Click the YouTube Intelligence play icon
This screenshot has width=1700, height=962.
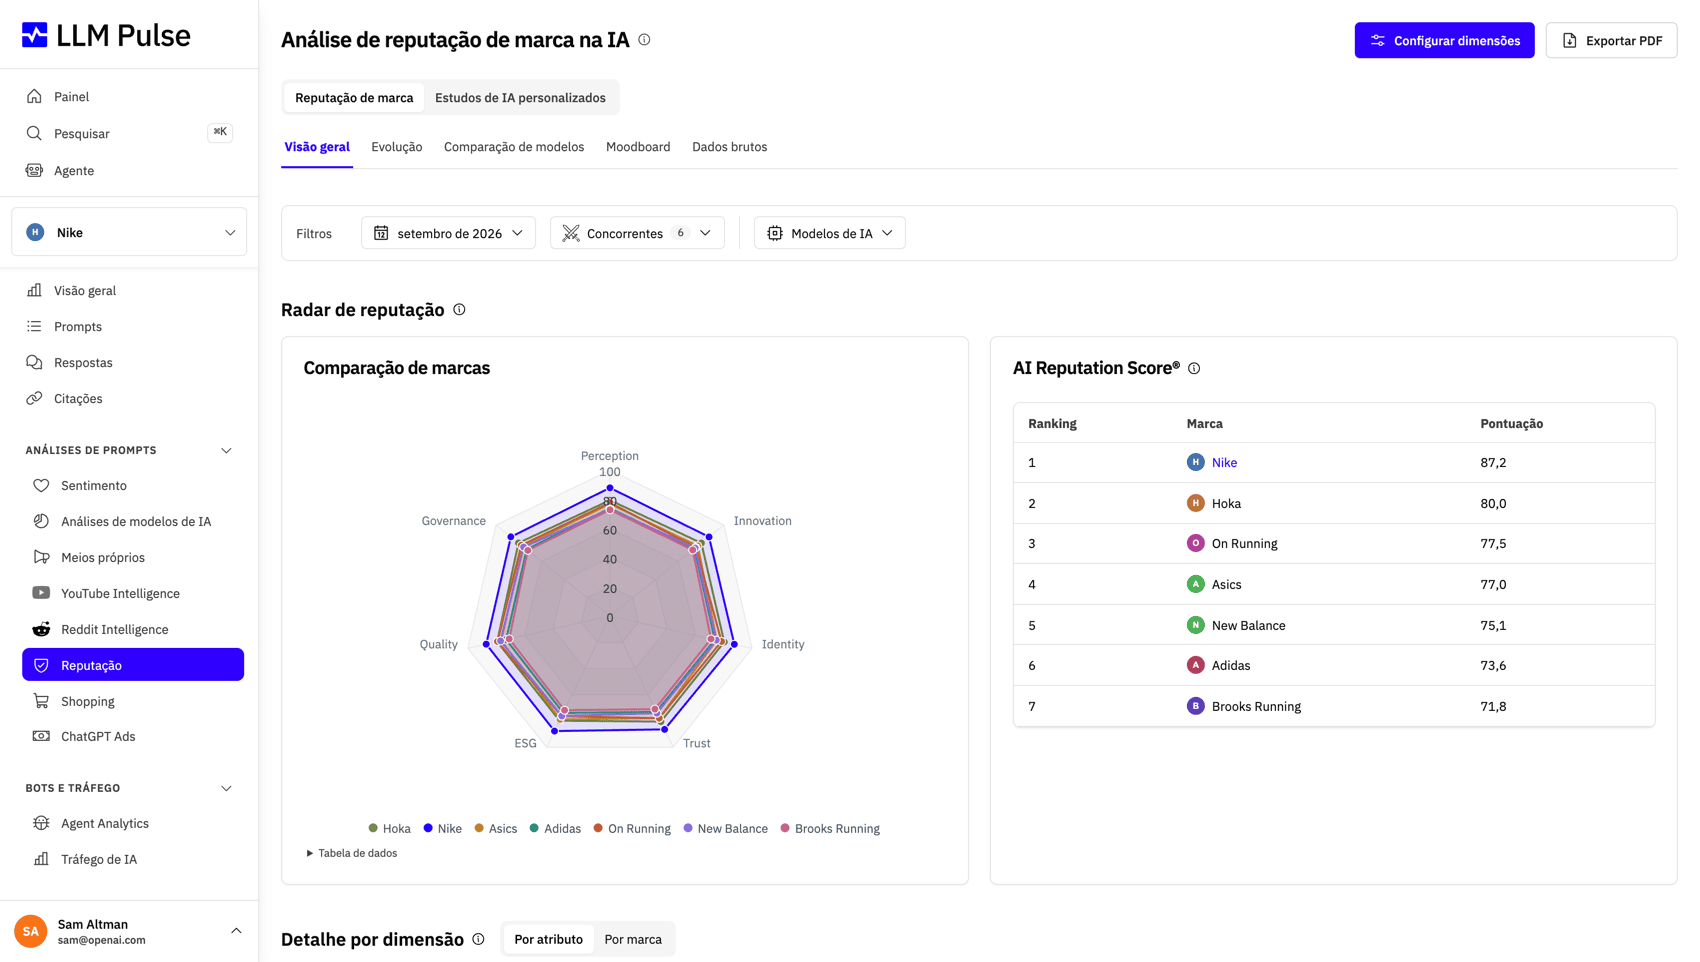tap(41, 593)
